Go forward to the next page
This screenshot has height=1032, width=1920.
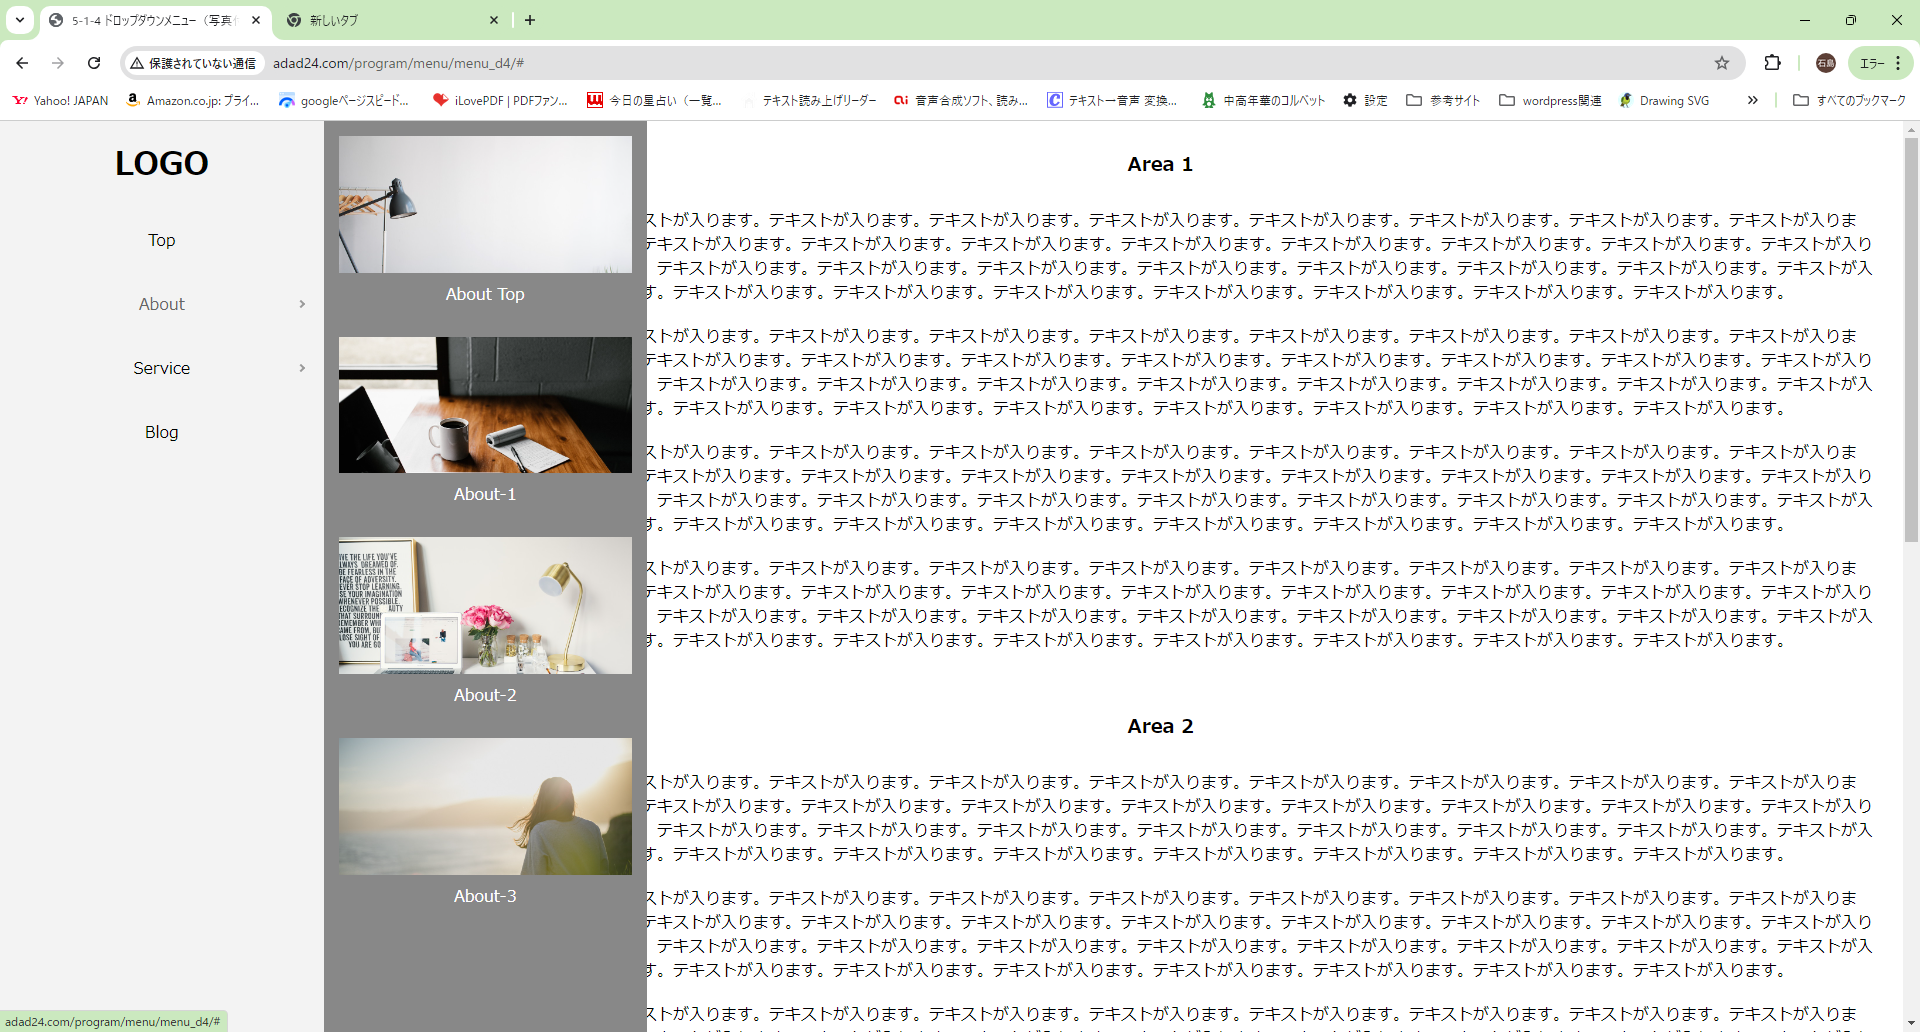(58, 63)
